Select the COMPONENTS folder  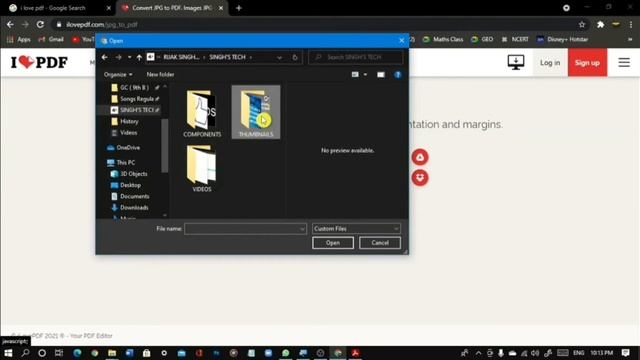202,113
